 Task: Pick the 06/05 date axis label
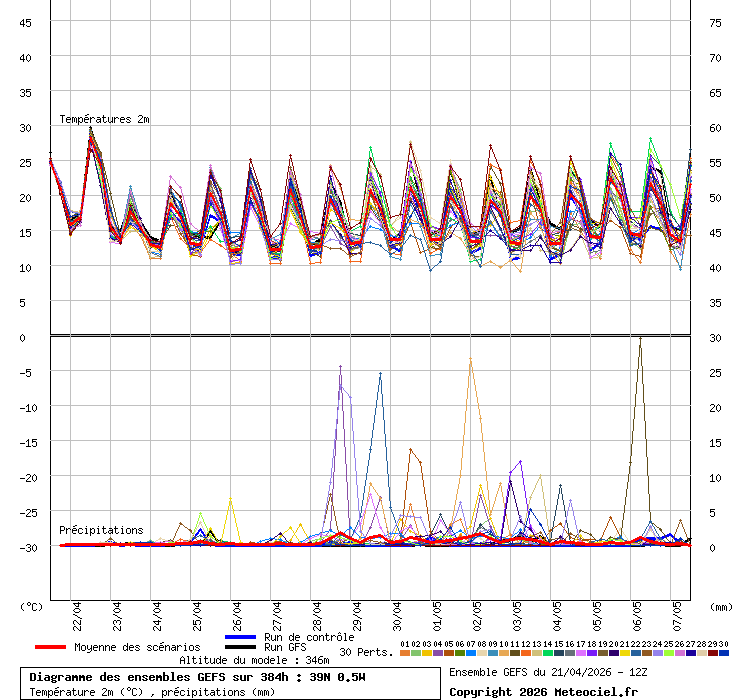pos(637,614)
